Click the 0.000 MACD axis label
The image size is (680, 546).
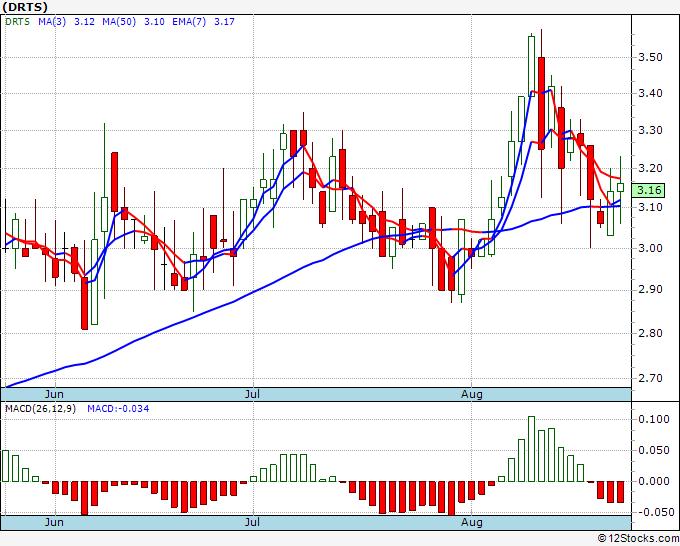pyautogui.click(x=654, y=481)
